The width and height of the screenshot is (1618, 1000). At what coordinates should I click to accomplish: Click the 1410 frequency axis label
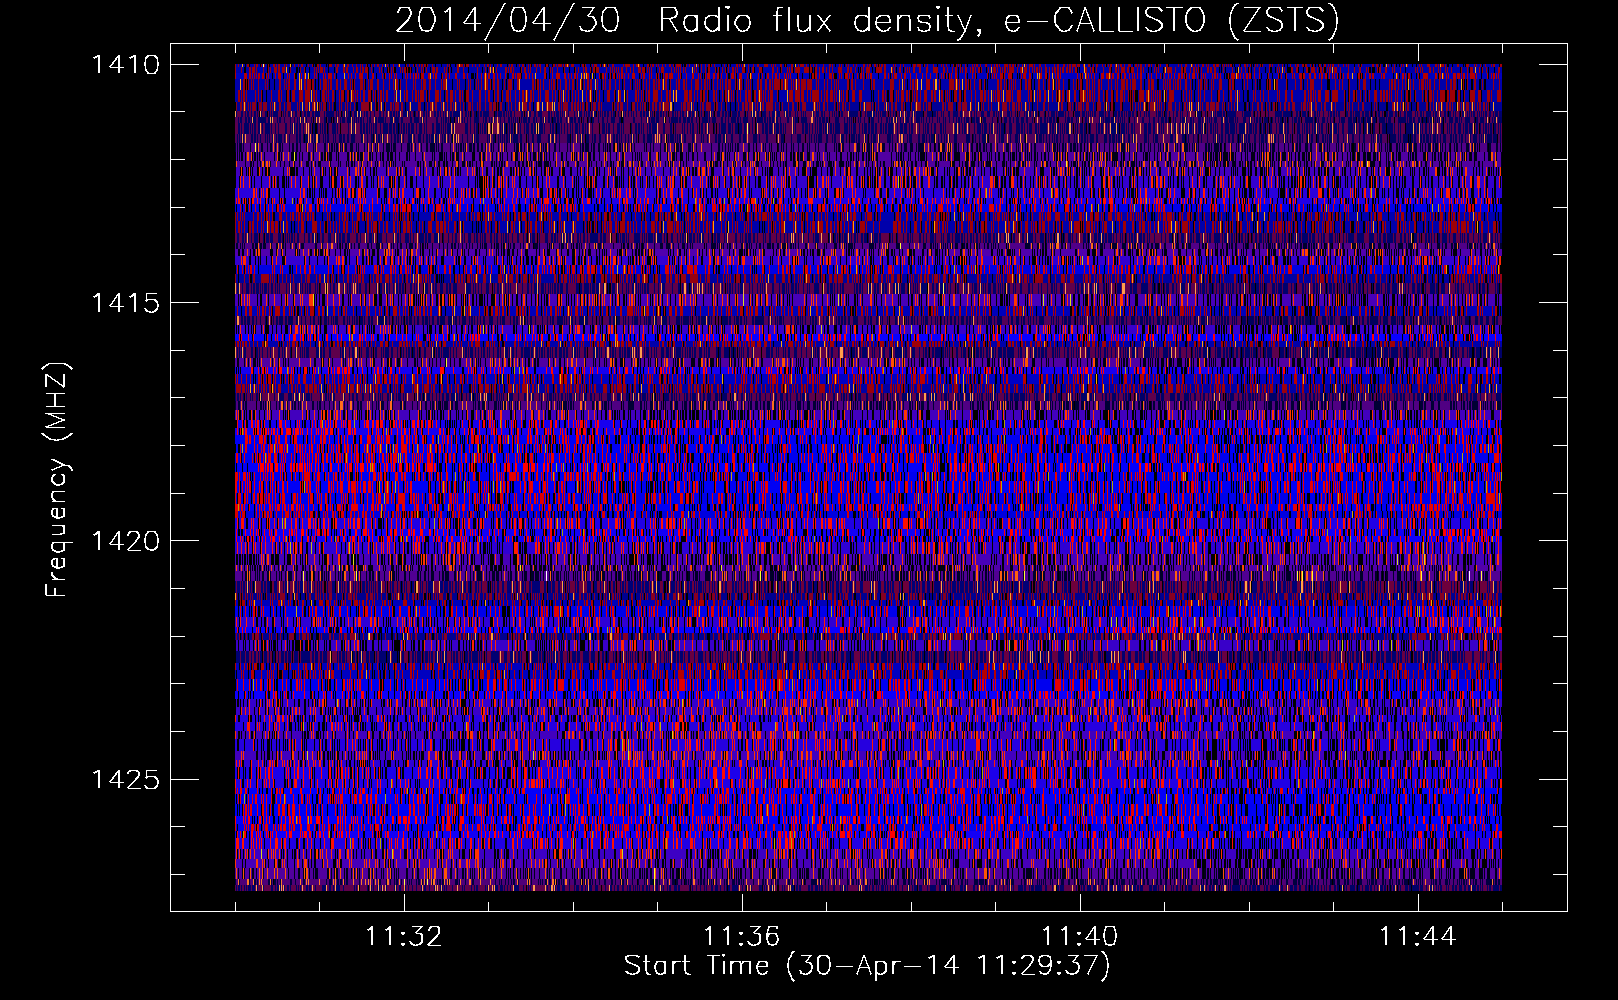tap(125, 65)
